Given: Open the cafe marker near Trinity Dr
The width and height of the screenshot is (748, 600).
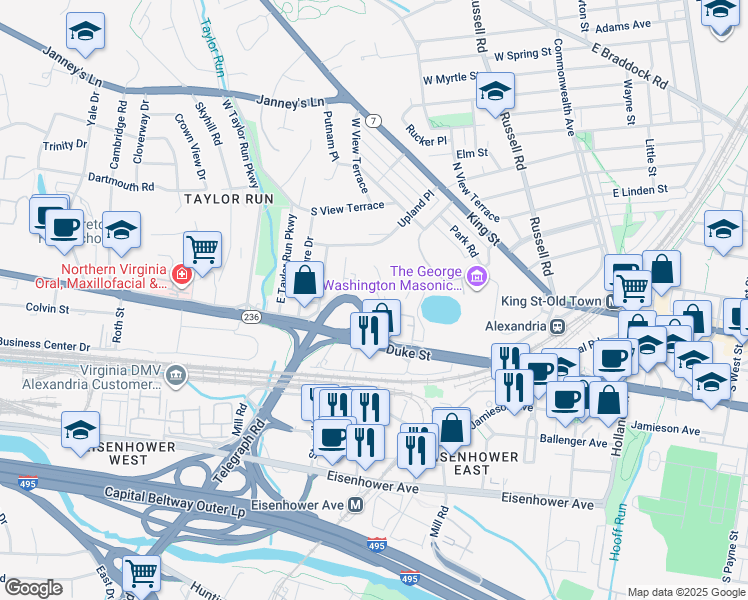Looking at the screenshot, I should pyautogui.click(x=64, y=231).
